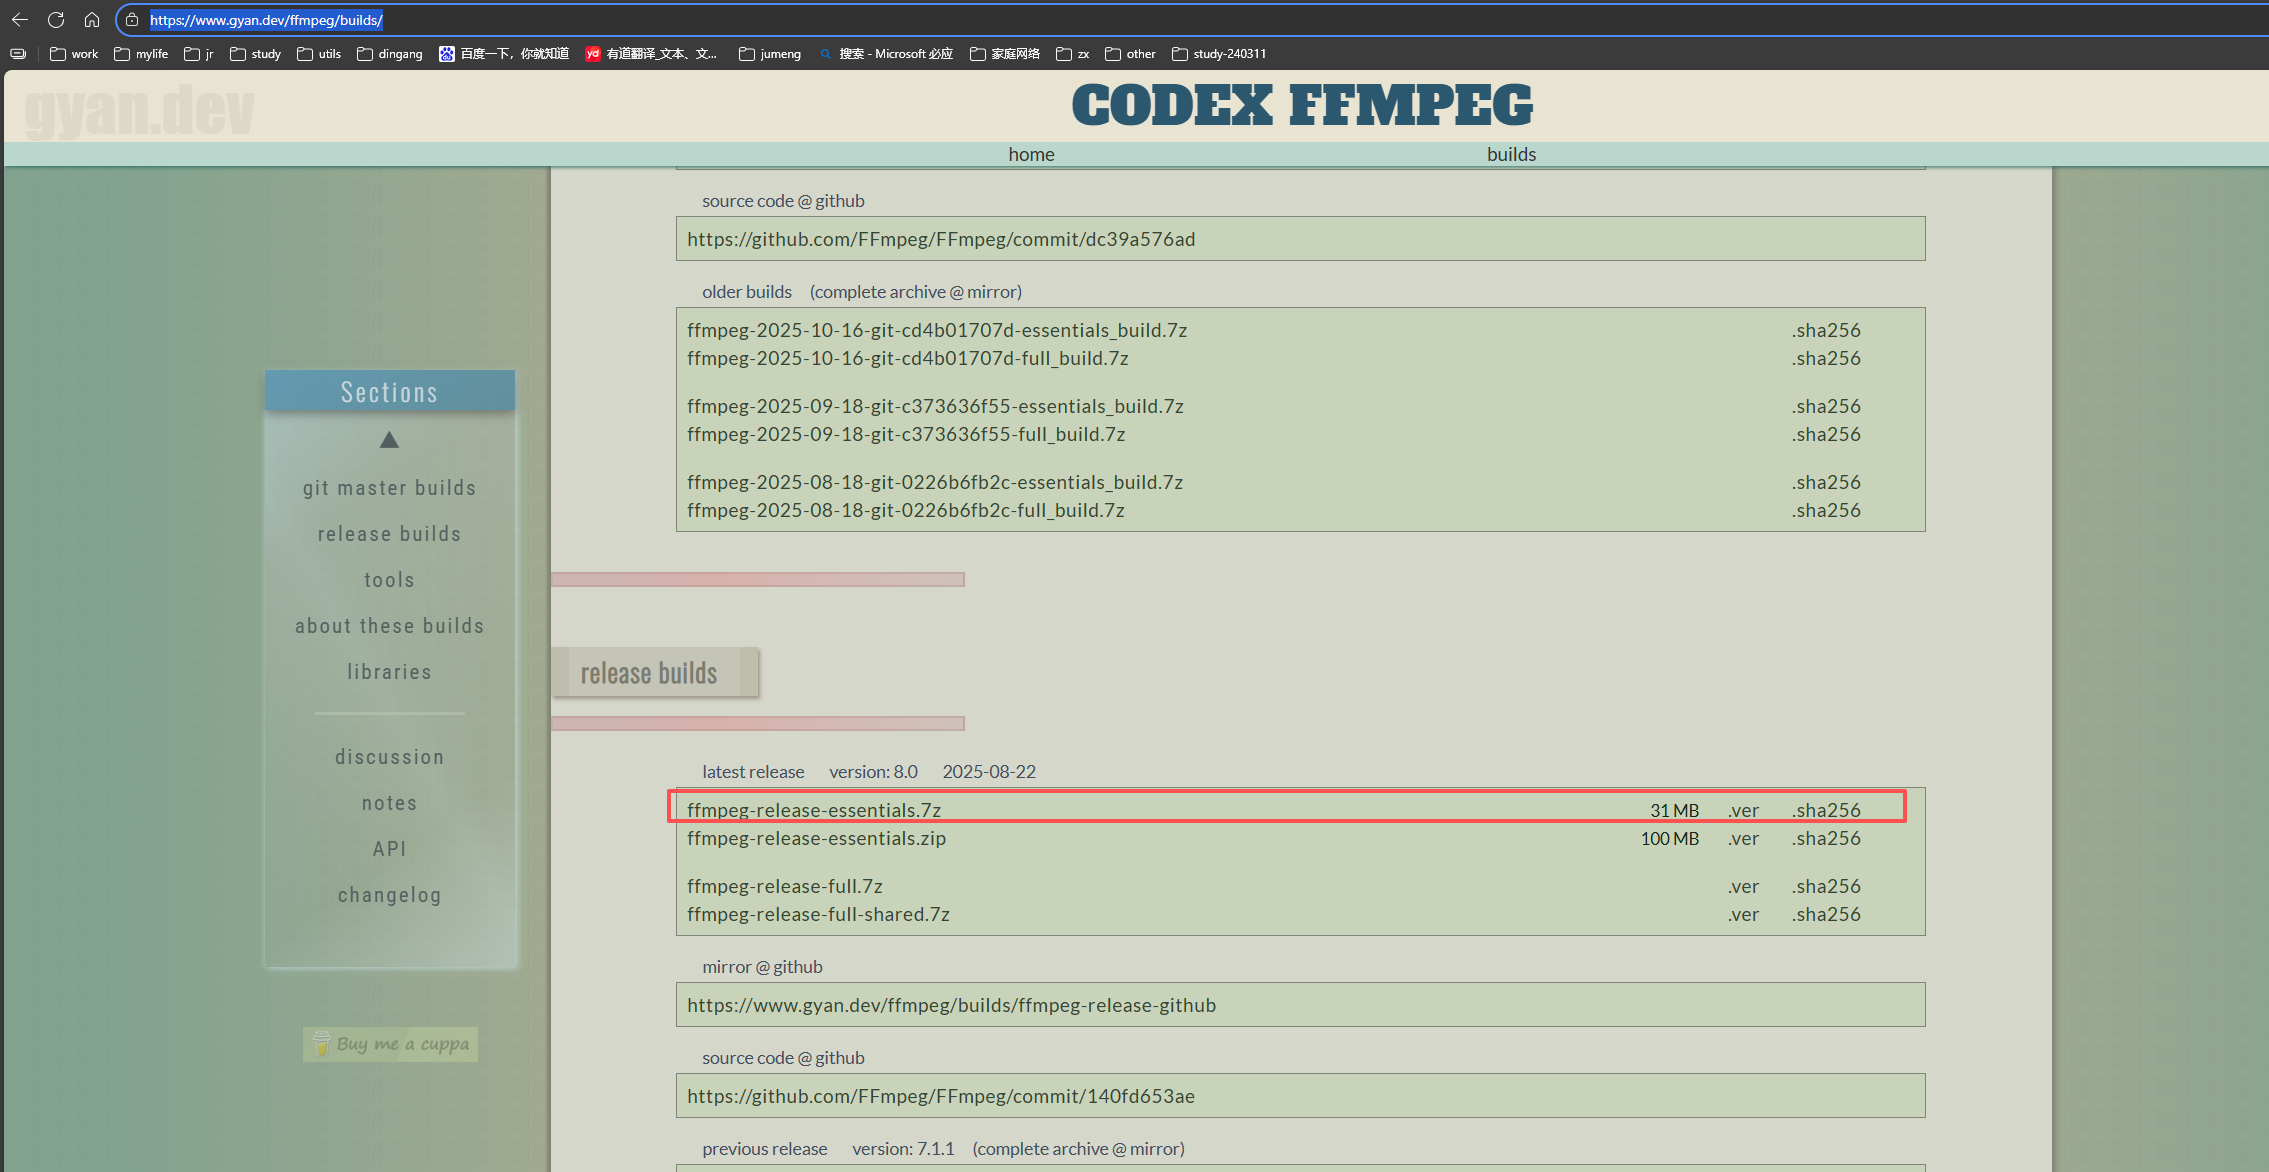The width and height of the screenshot is (2269, 1172).
Task: Click Buy me a cuppa button
Action: 391,1044
